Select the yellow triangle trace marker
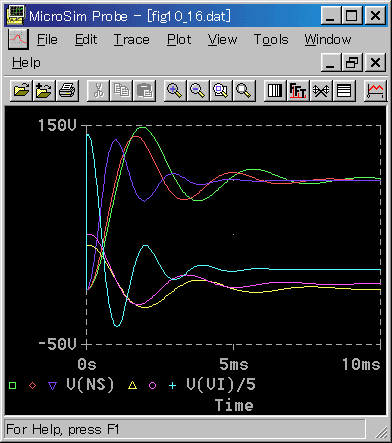The width and height of the screenshot is (392, 443). pyautogui.click(x=133, y=385)
